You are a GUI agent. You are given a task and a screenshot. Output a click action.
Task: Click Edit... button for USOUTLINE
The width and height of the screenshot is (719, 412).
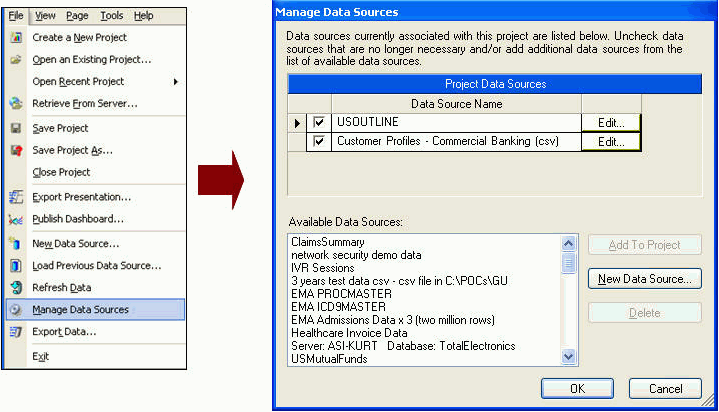(611, 123)
